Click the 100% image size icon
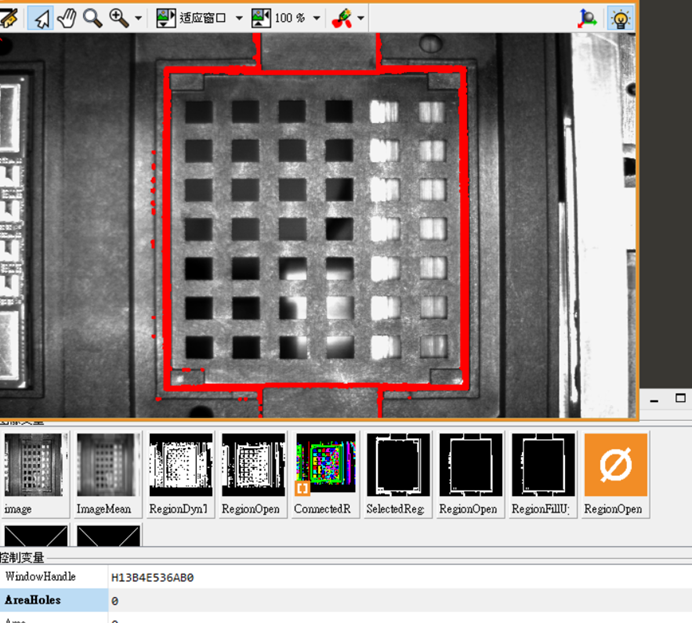Image resolution: width=692 pixels, height=623 pixels. pos(261,18)
